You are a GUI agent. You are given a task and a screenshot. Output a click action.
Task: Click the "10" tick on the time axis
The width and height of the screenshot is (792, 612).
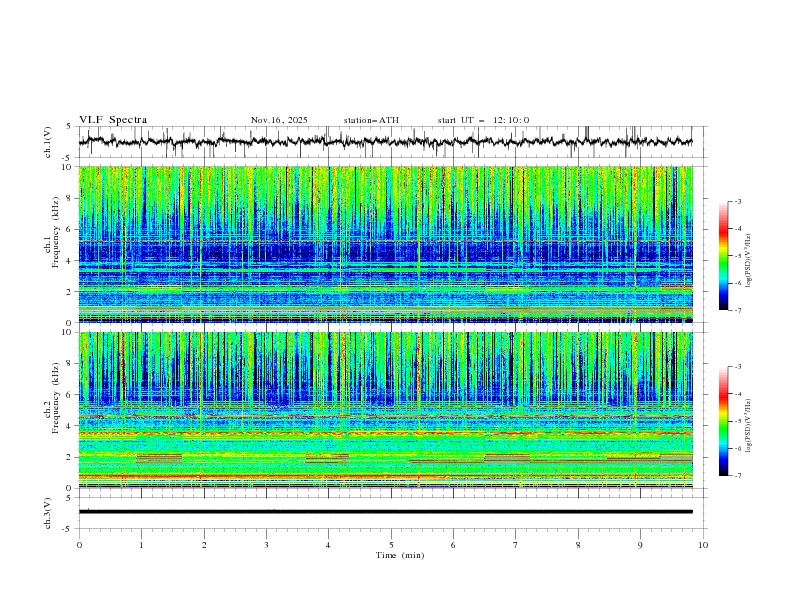click(x=703, y=545)
